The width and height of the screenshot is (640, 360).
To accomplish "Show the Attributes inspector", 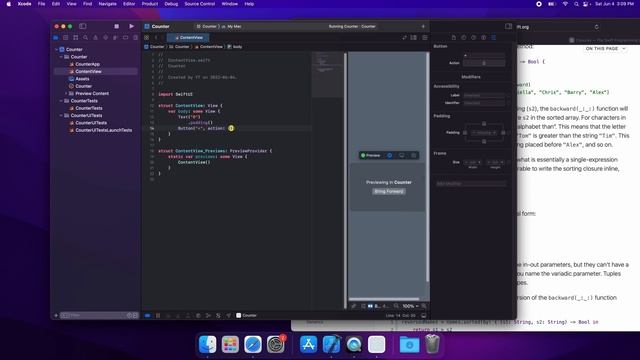I will click(493, 38).
